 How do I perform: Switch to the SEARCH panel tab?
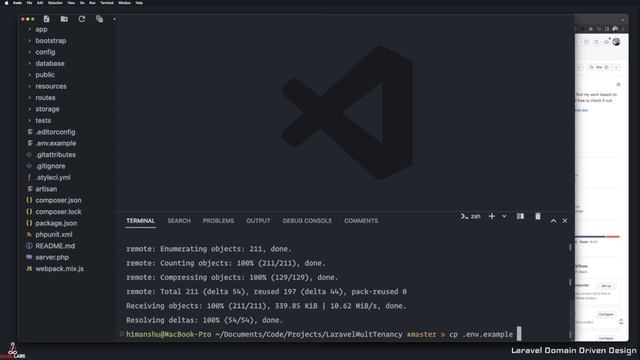[179, 221]
